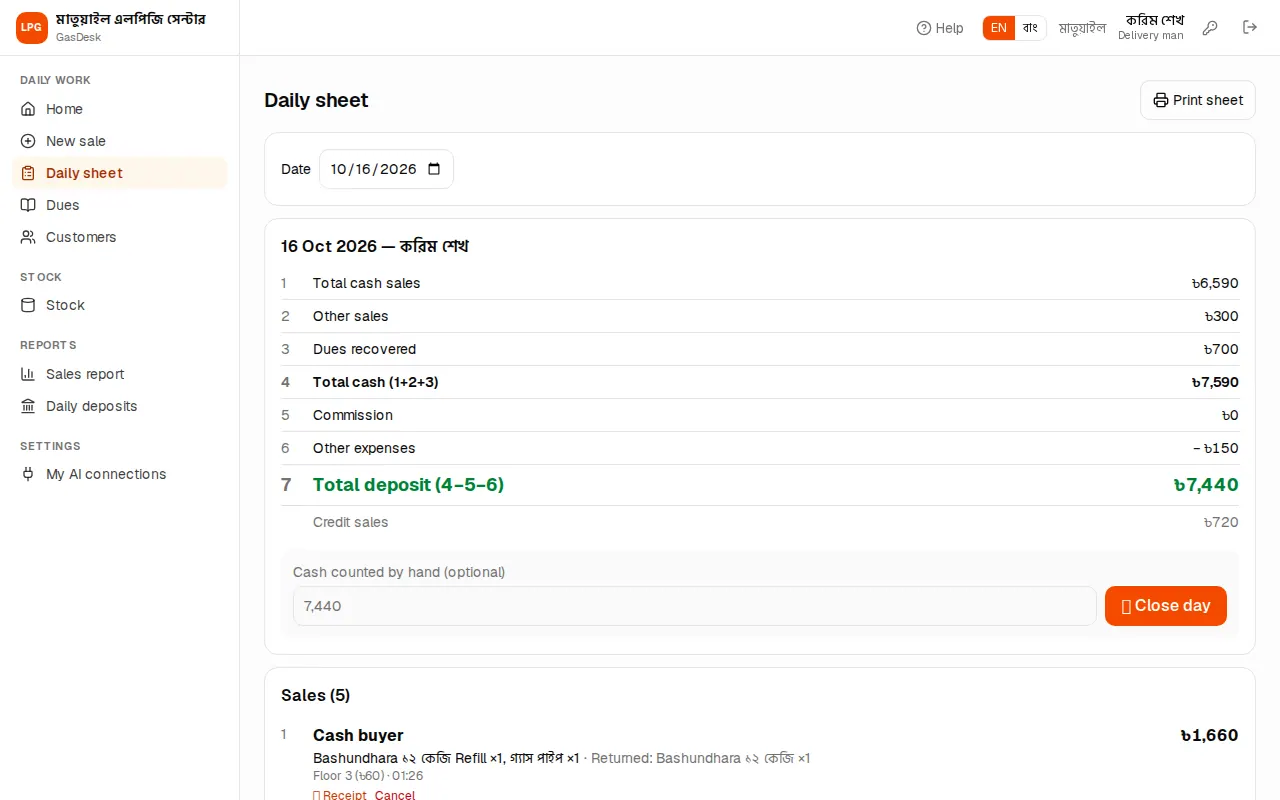Switch language to বাং
This screenshot has height=800, width=1280.
(1030, 28)
